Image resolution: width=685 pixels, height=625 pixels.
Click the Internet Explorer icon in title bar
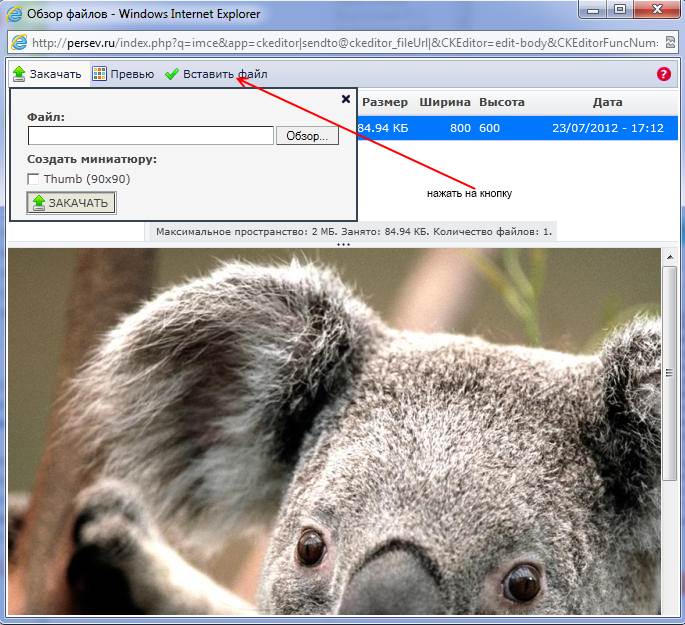16,13
